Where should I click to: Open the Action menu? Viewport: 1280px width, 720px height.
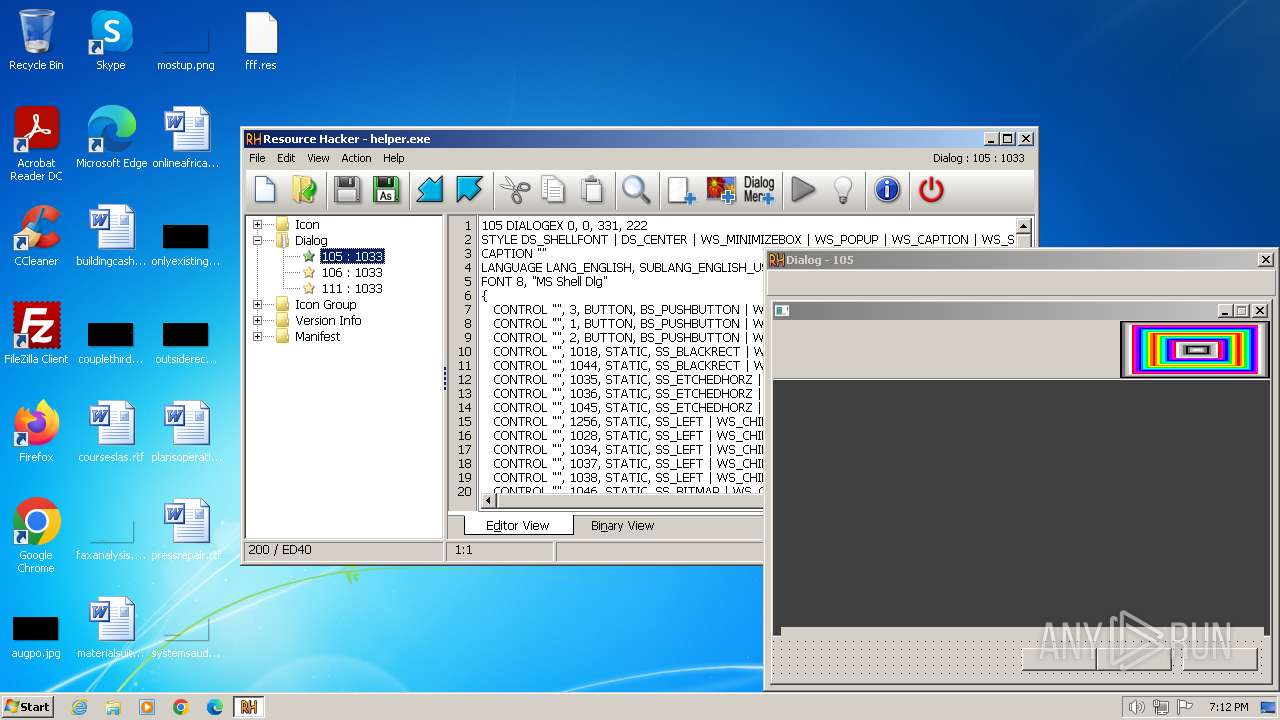(356, 158)
